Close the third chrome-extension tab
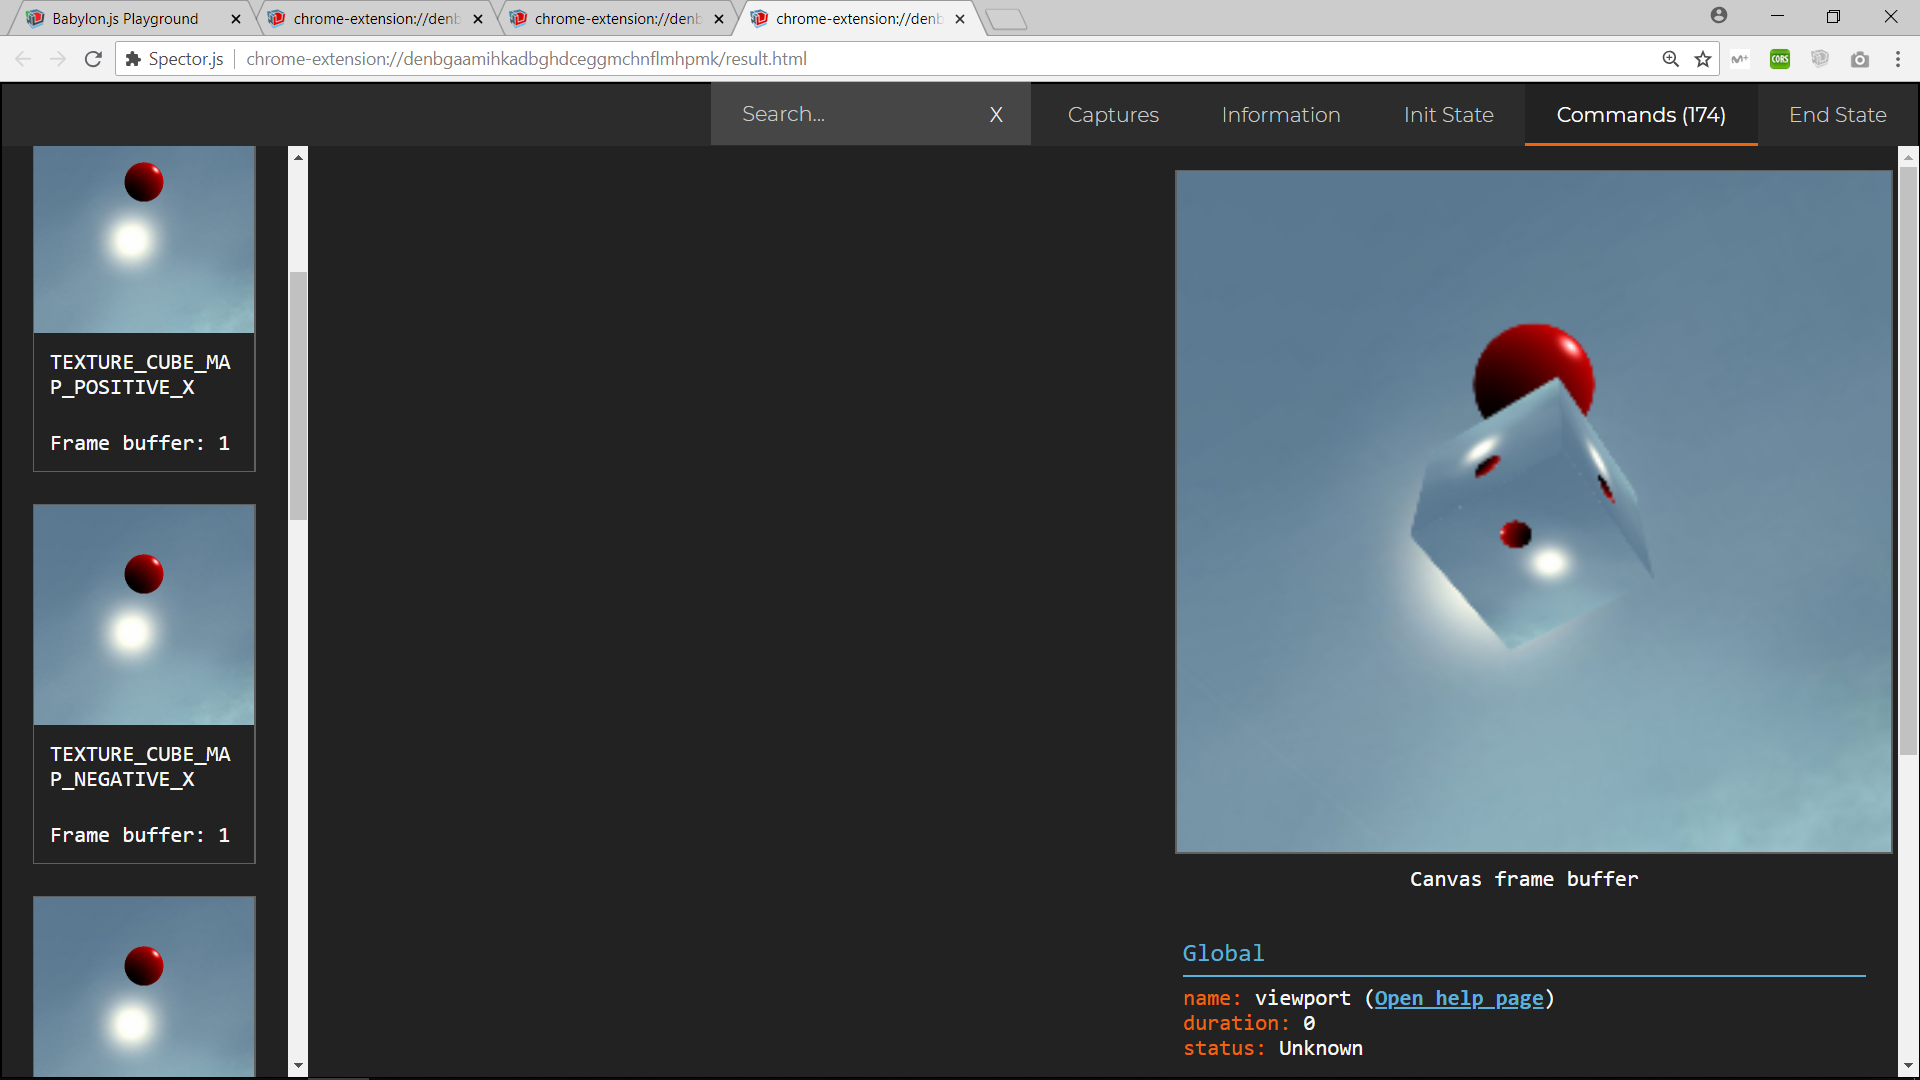The width and height of the screenshot is (1920, 1080). tap(719, 19)
